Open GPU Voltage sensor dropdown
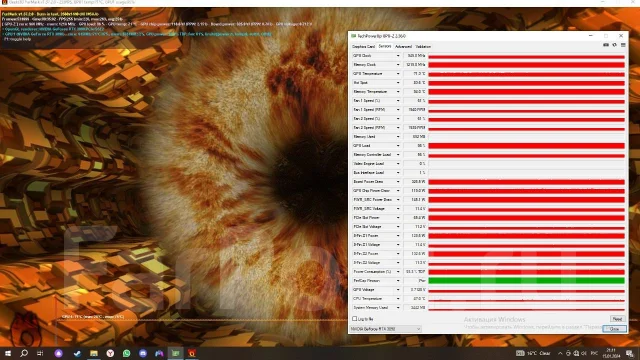Viewport: 640px width, 360px height. pos(398,289)
